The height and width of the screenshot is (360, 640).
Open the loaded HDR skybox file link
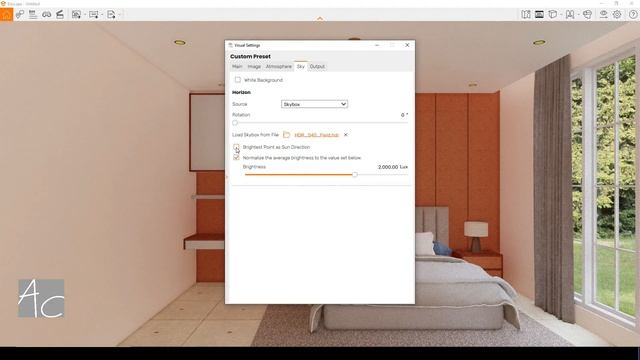[316, 135]
